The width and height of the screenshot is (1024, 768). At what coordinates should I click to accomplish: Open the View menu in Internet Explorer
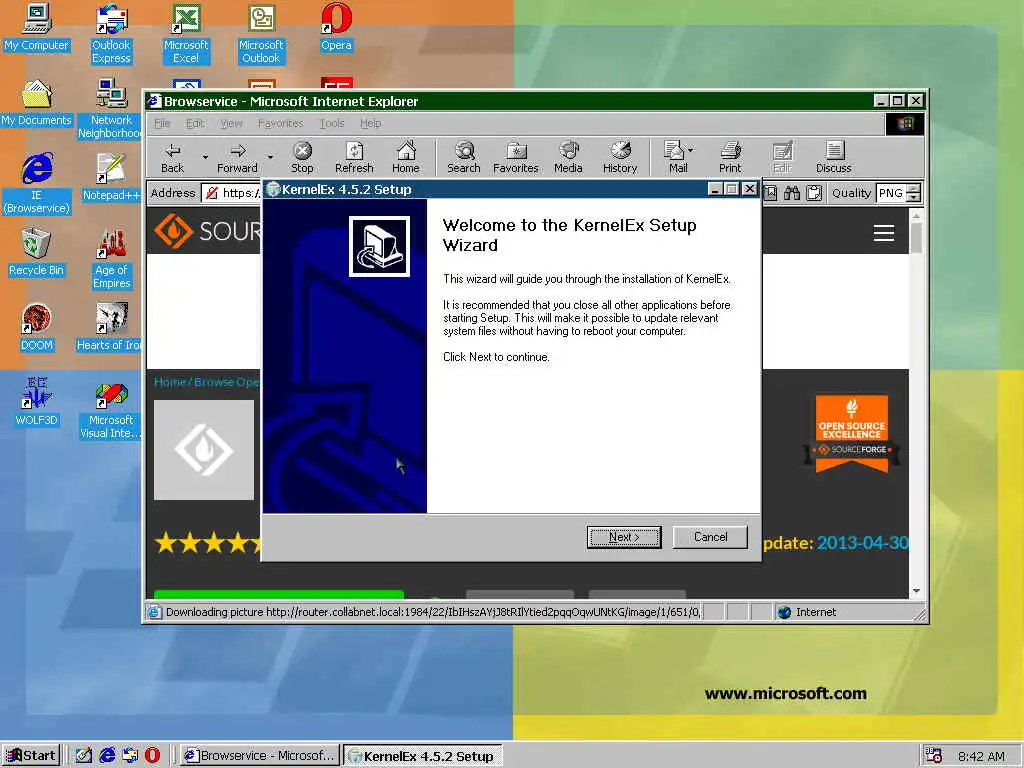231,123
